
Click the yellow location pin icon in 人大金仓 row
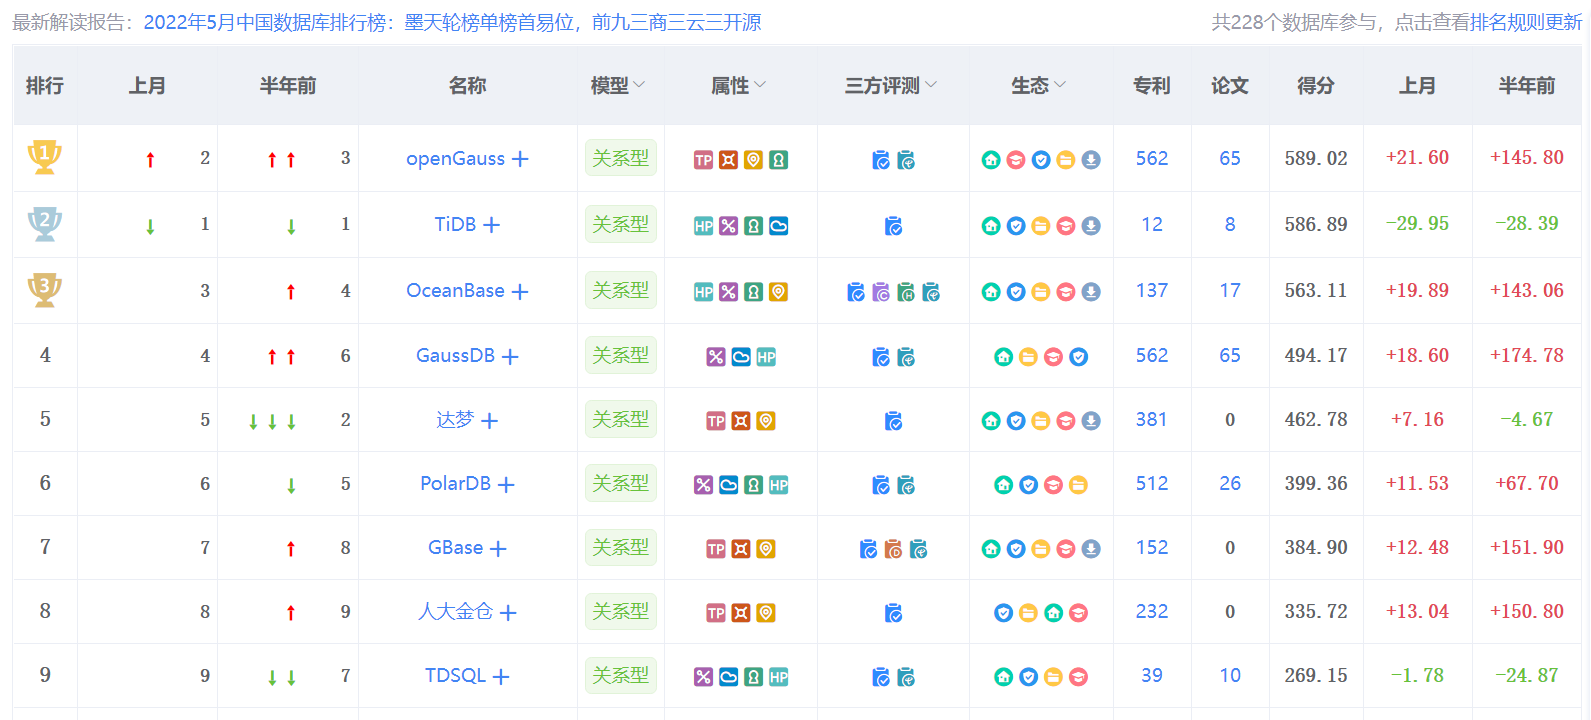click(x=766, y=613)
